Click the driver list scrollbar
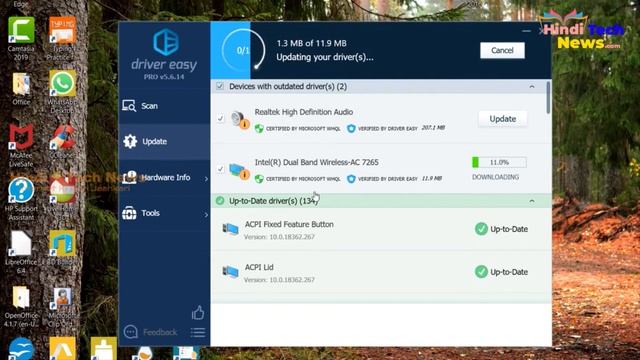 coord(548,98)
